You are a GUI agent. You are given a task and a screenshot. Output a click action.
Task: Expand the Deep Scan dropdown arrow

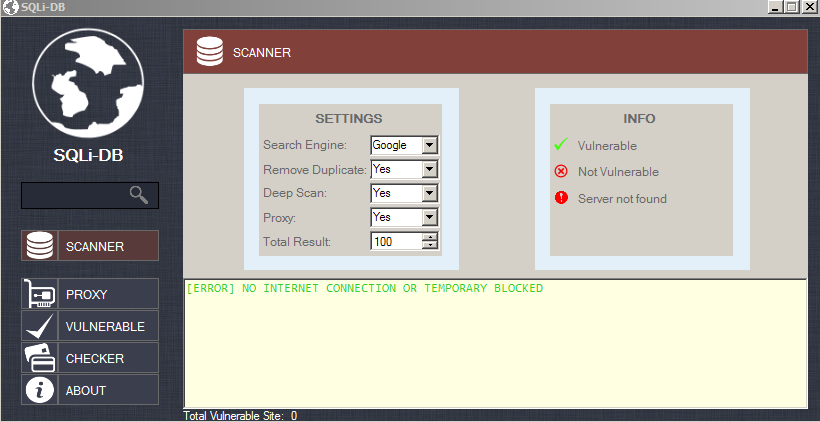[x=429, y=193]
